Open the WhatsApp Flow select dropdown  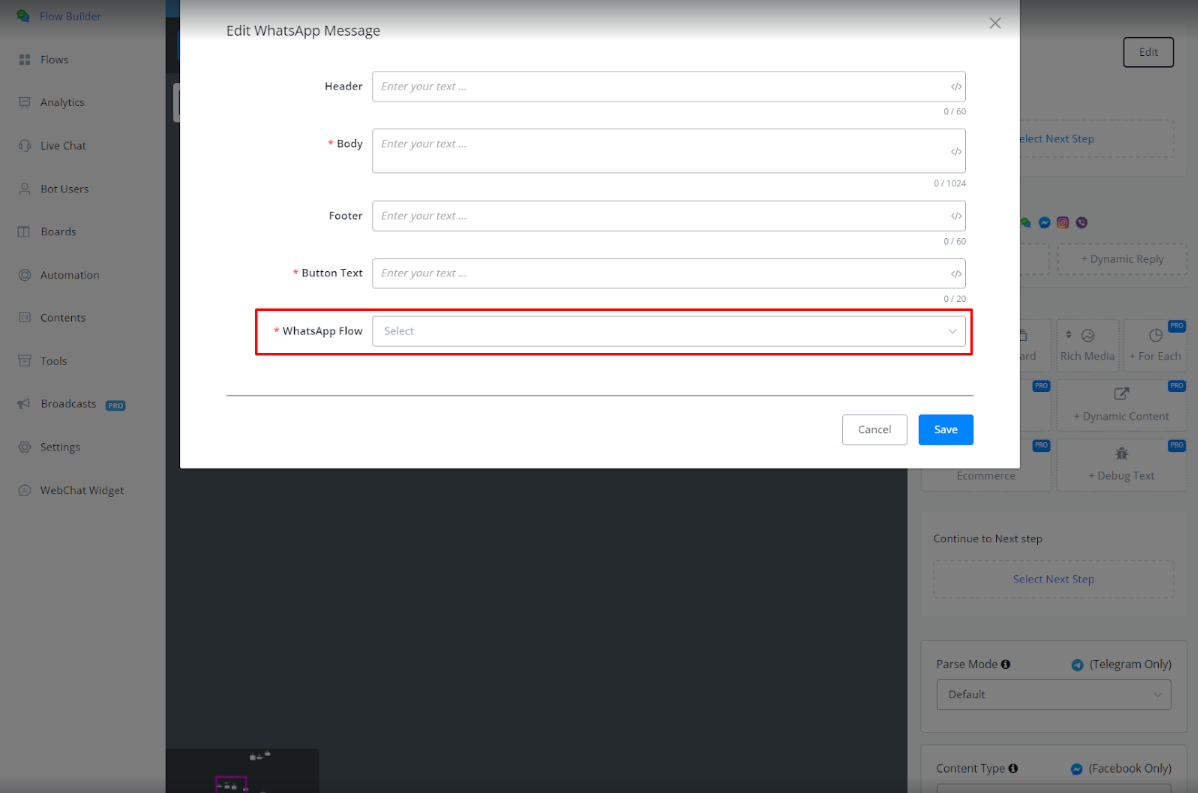tap(660, 331)
